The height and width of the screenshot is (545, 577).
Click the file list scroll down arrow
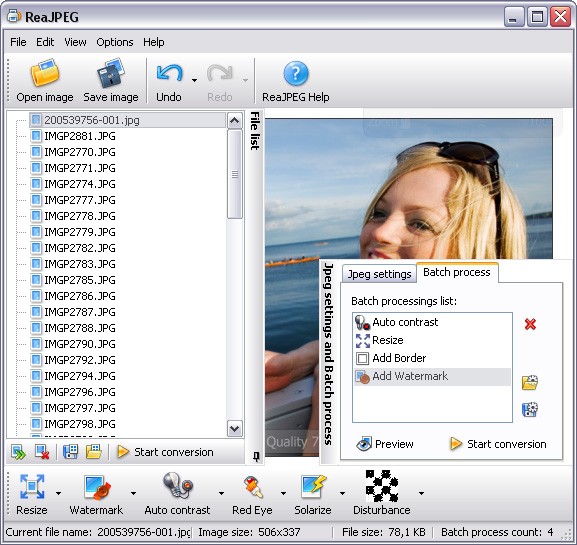click(235, 429)
